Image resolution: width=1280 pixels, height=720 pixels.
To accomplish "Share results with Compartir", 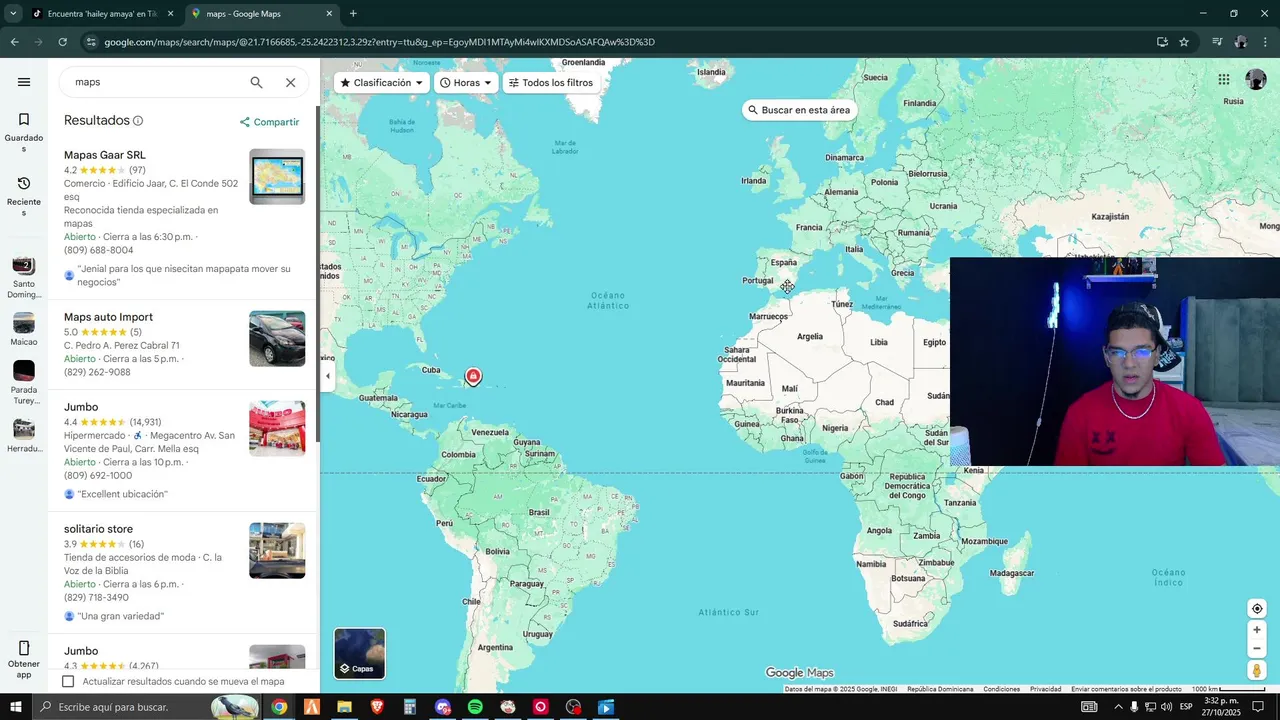I will [x=269, y=122].
